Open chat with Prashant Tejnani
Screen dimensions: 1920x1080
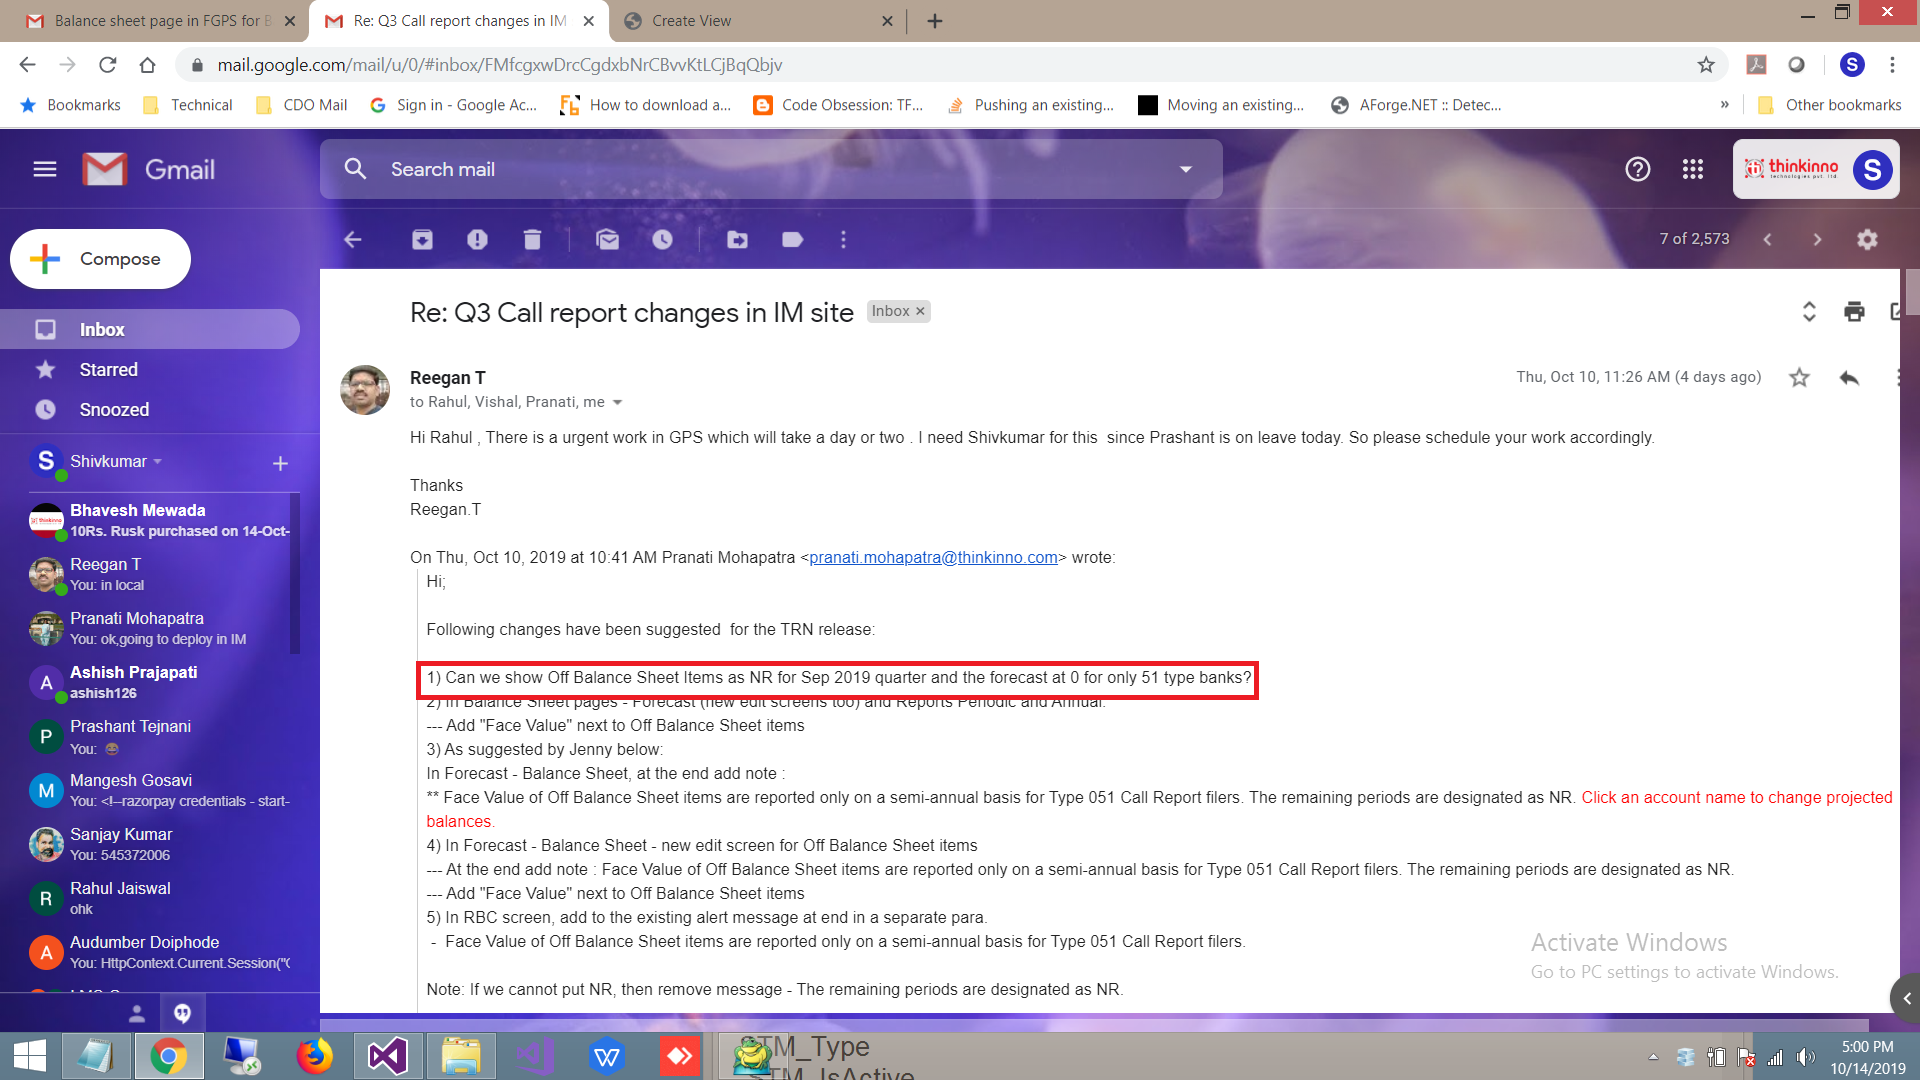[160, 736]
